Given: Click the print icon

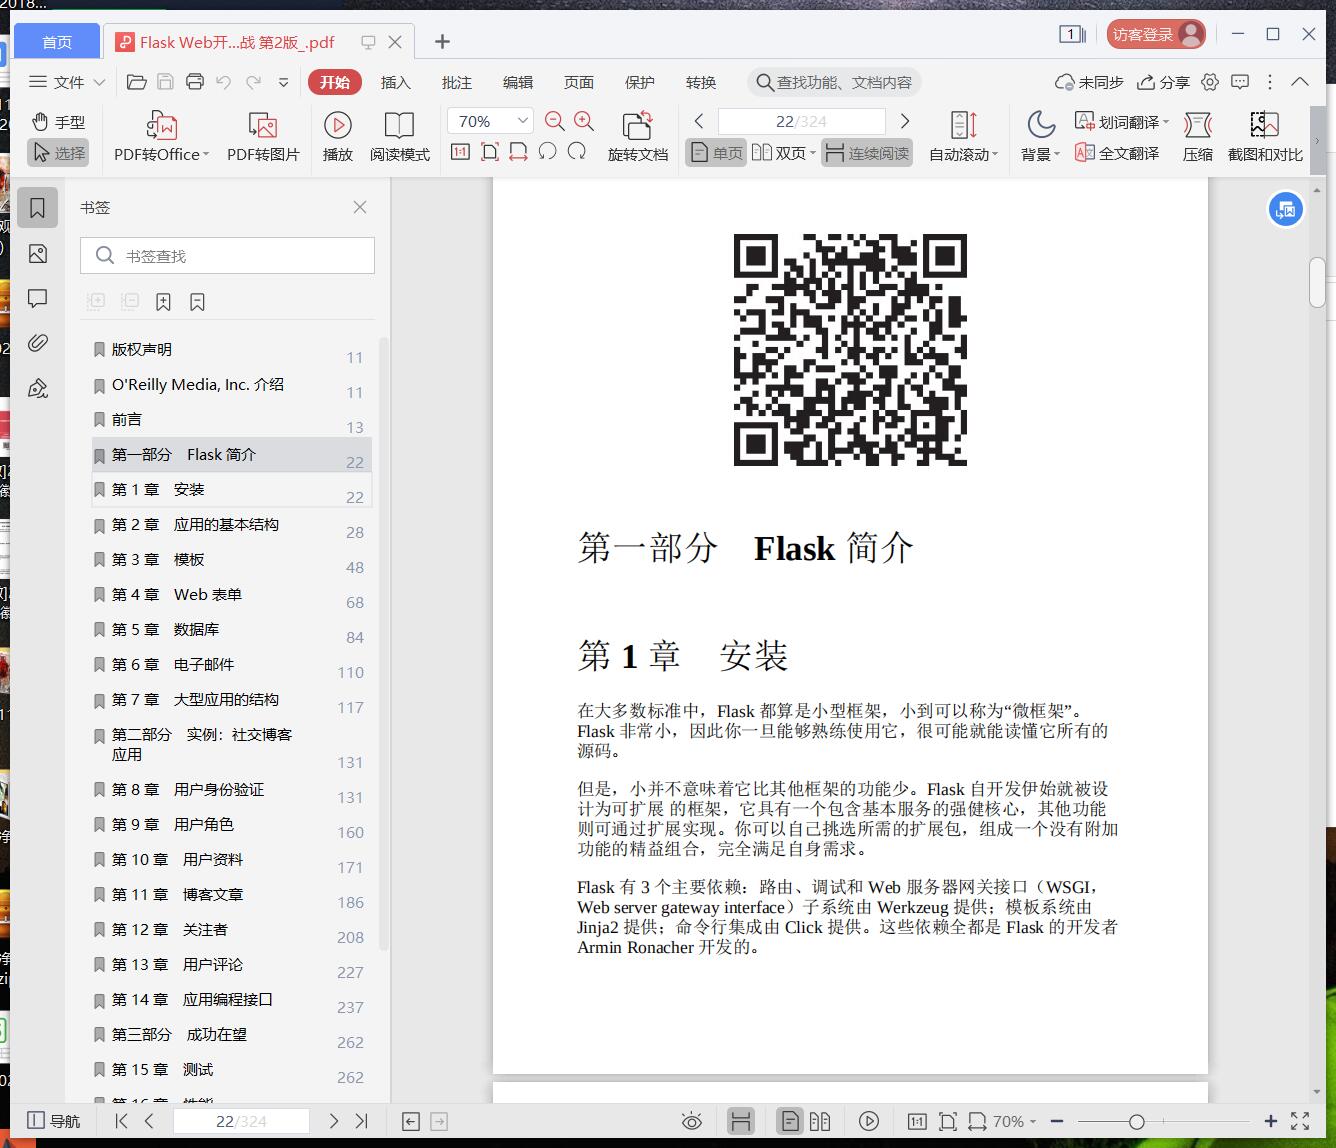Looking at the screenshot, I should pyautogui.click(x=195, y=82).
